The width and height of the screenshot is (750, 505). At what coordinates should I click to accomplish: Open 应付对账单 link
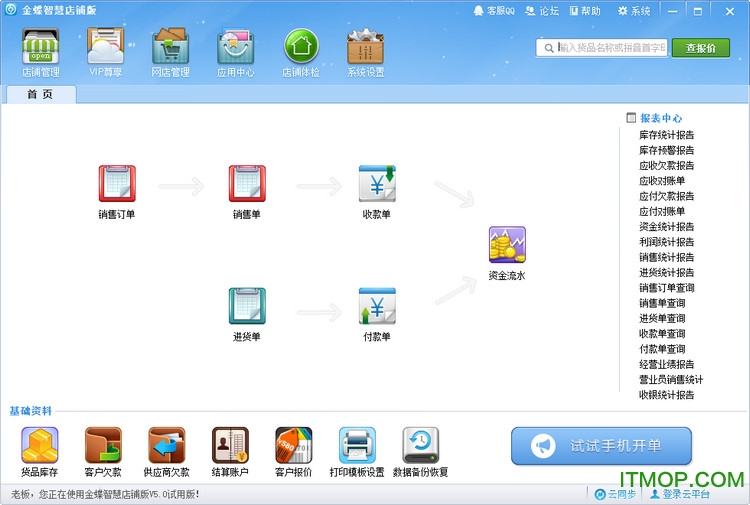point(662,212)
